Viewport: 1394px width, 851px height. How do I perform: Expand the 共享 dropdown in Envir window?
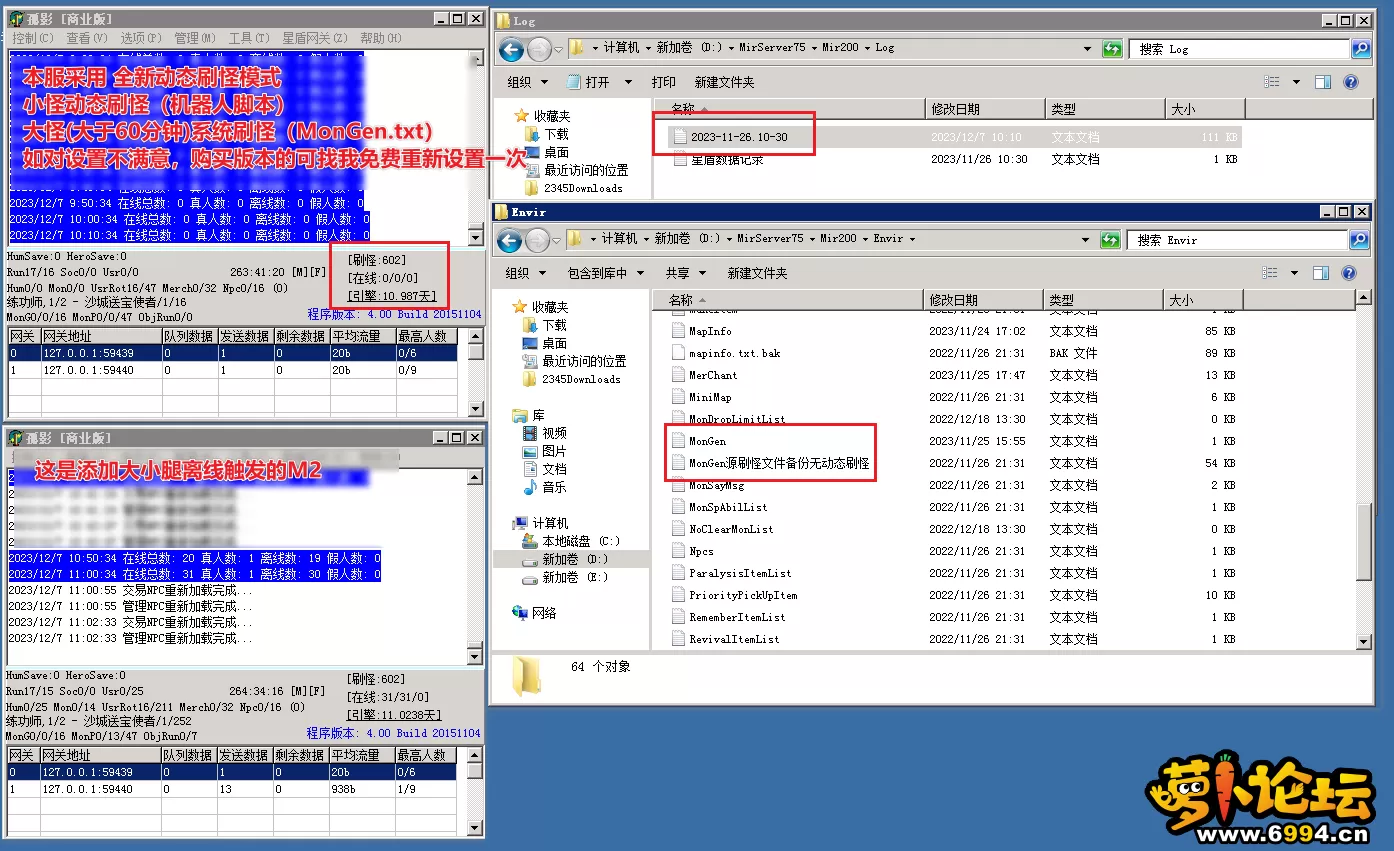point(685,273)
